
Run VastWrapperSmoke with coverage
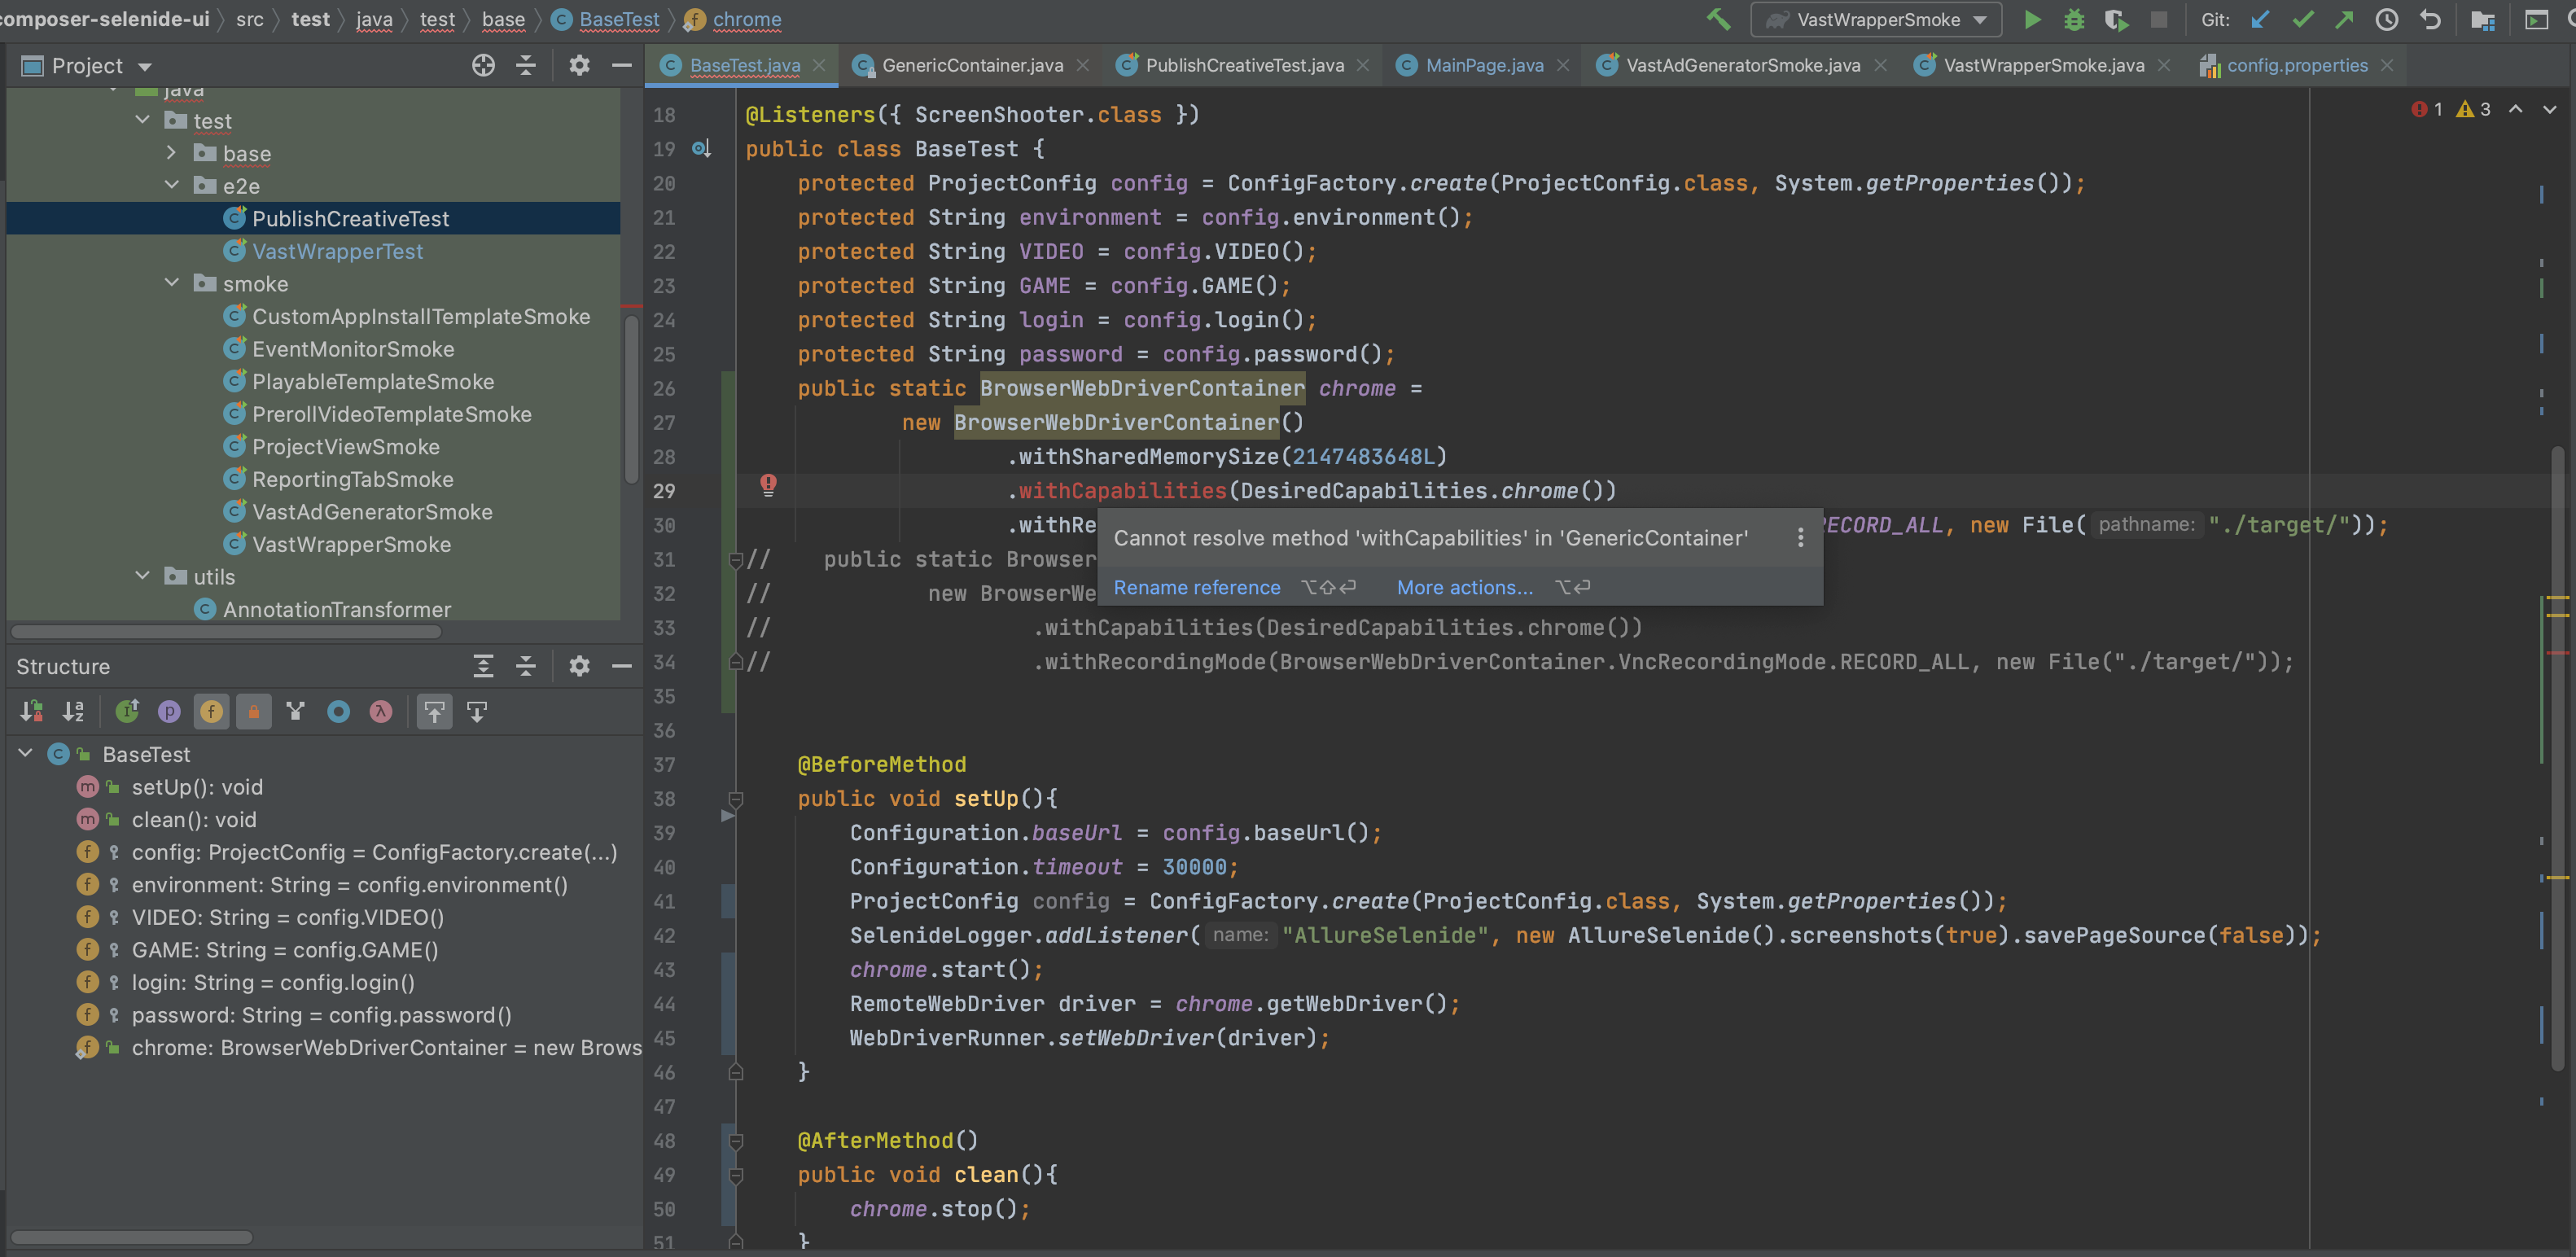[2116, 19]
